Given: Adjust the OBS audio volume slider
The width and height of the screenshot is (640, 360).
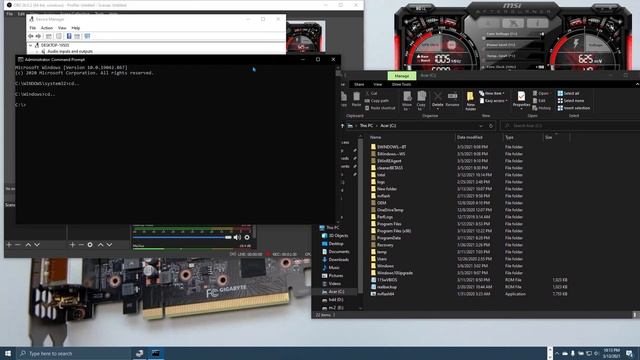Looking at the screenshot, I should (x=182, y=237).
